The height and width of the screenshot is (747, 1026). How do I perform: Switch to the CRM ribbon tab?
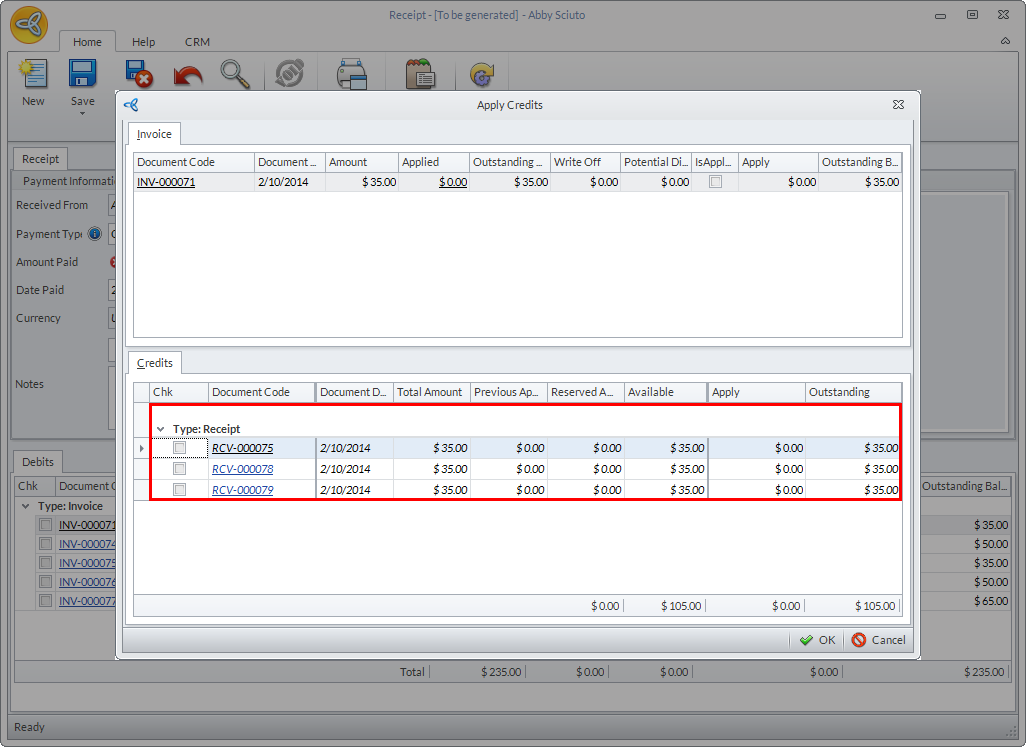point(197,42)
